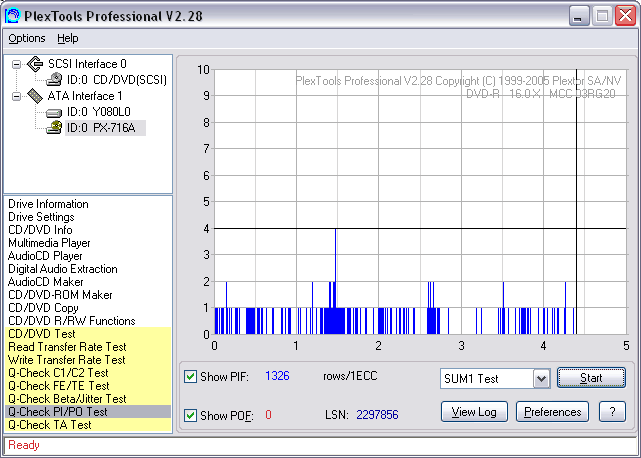
Task: Toggle the Show POF checkbox
Action: (x=190, y=415)
